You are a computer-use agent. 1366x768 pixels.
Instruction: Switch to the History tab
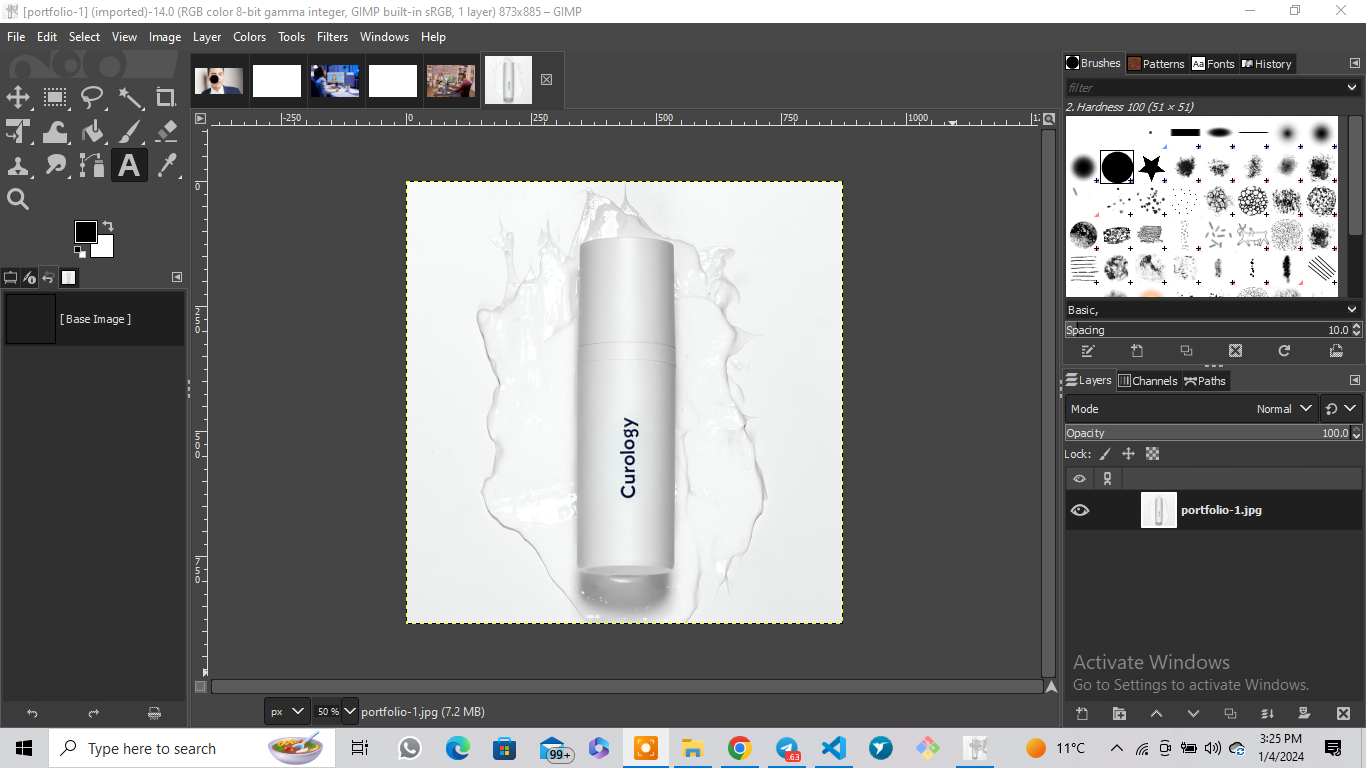click(x=1266, y=63)
